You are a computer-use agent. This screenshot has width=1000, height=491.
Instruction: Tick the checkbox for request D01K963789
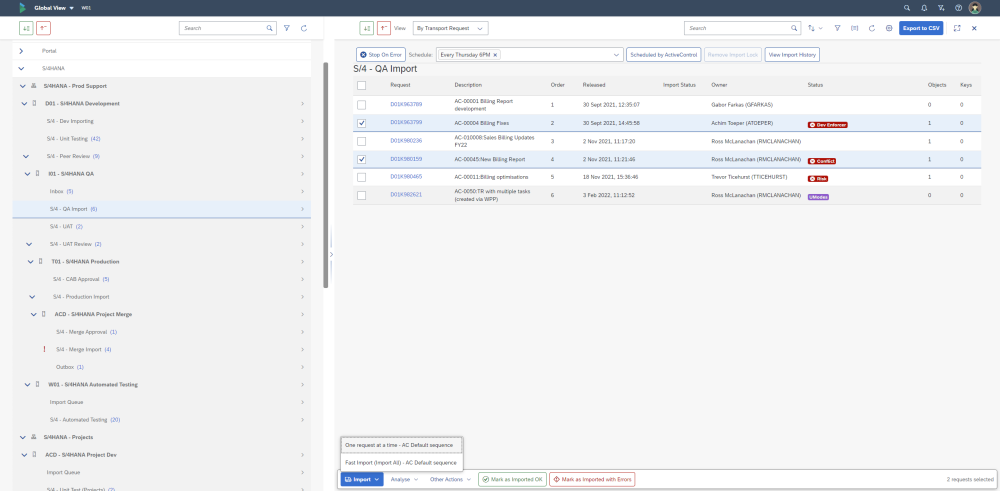pyautogui.click(x=361, y=104)
